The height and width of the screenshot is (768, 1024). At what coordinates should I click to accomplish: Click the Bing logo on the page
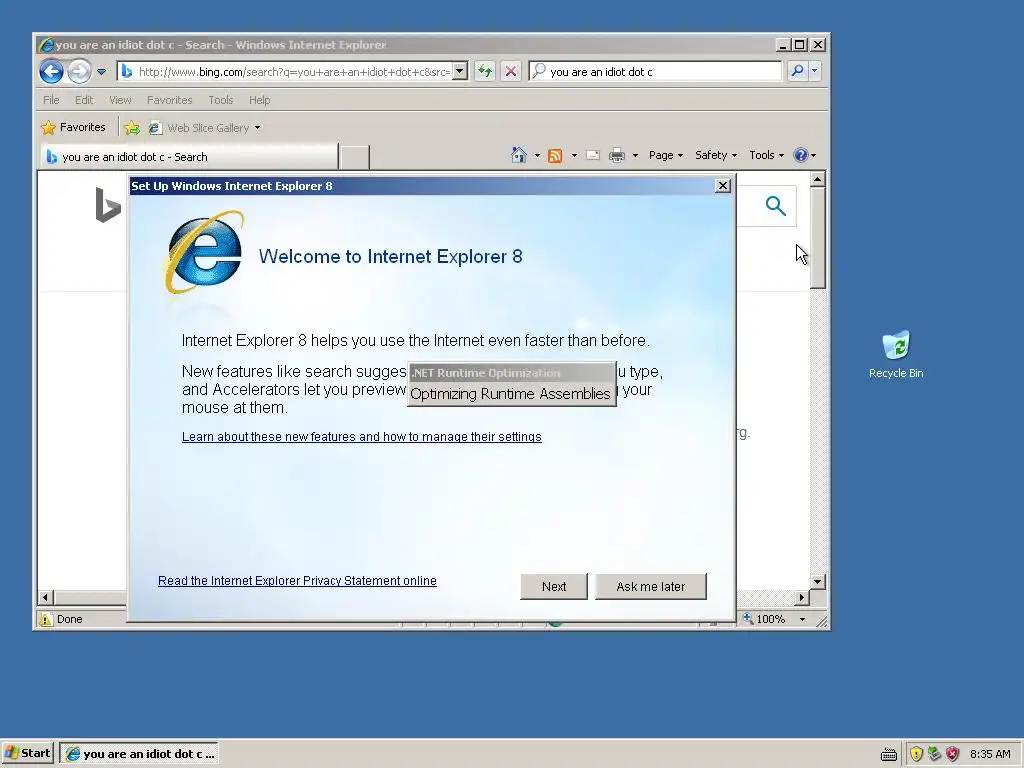click(108, 205)
